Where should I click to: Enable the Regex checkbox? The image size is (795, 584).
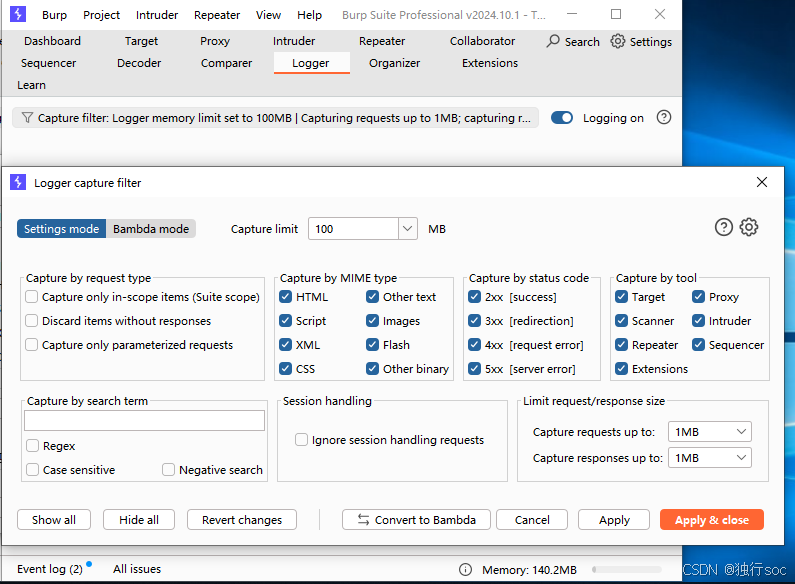click(x=32, y=446)
